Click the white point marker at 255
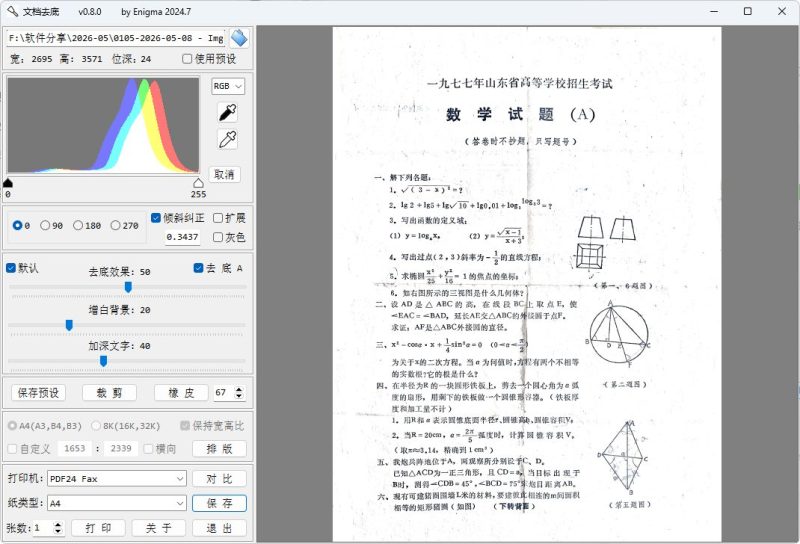The width and height of the screenshot is (800, 544). pos(198,183)
